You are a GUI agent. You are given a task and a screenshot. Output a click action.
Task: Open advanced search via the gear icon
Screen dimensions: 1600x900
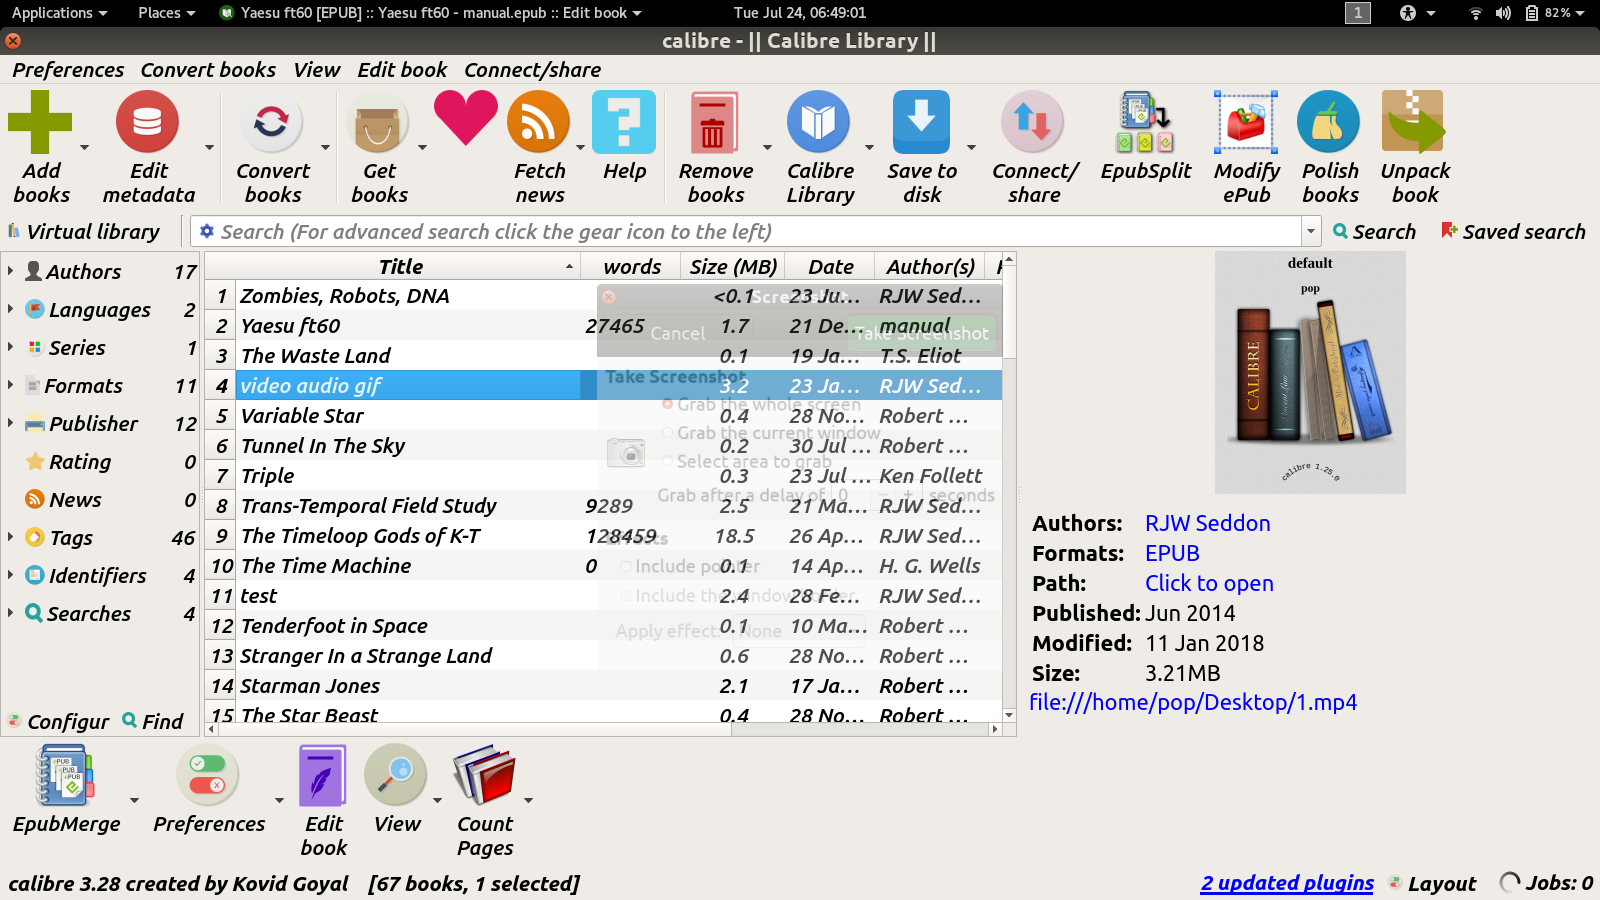[x=207, y=231]
